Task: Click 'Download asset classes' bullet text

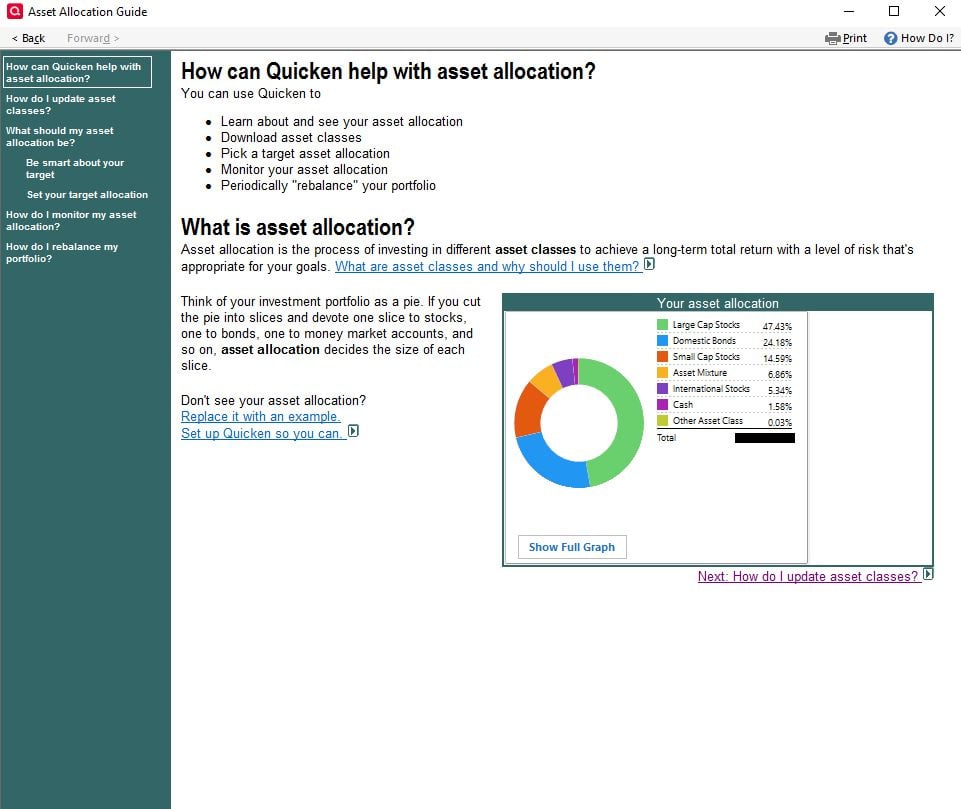Action: pyautogui.click(x=291, y=138)
